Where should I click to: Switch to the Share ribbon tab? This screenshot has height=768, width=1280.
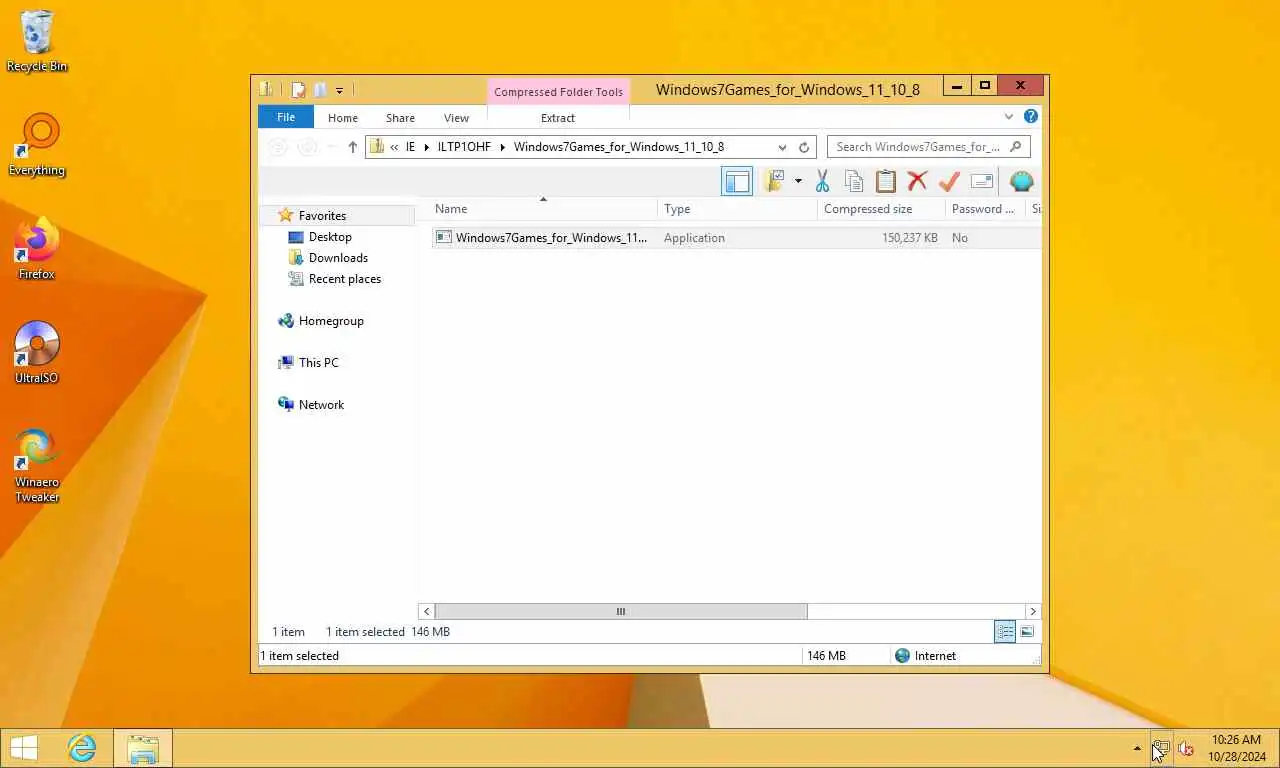coord(400,118)
